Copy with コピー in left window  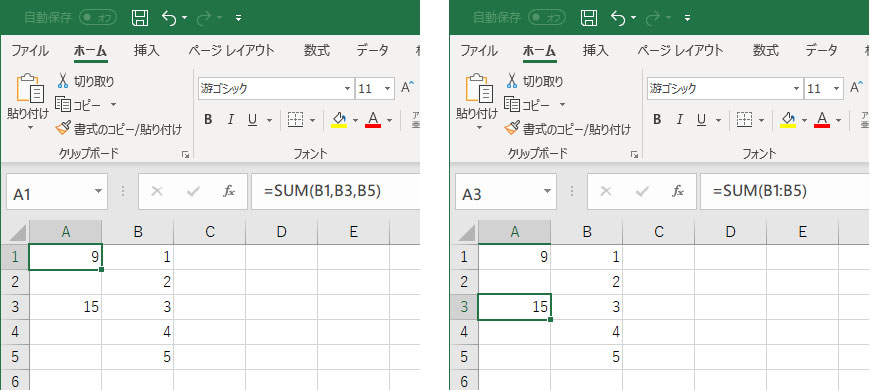point(78,105)
